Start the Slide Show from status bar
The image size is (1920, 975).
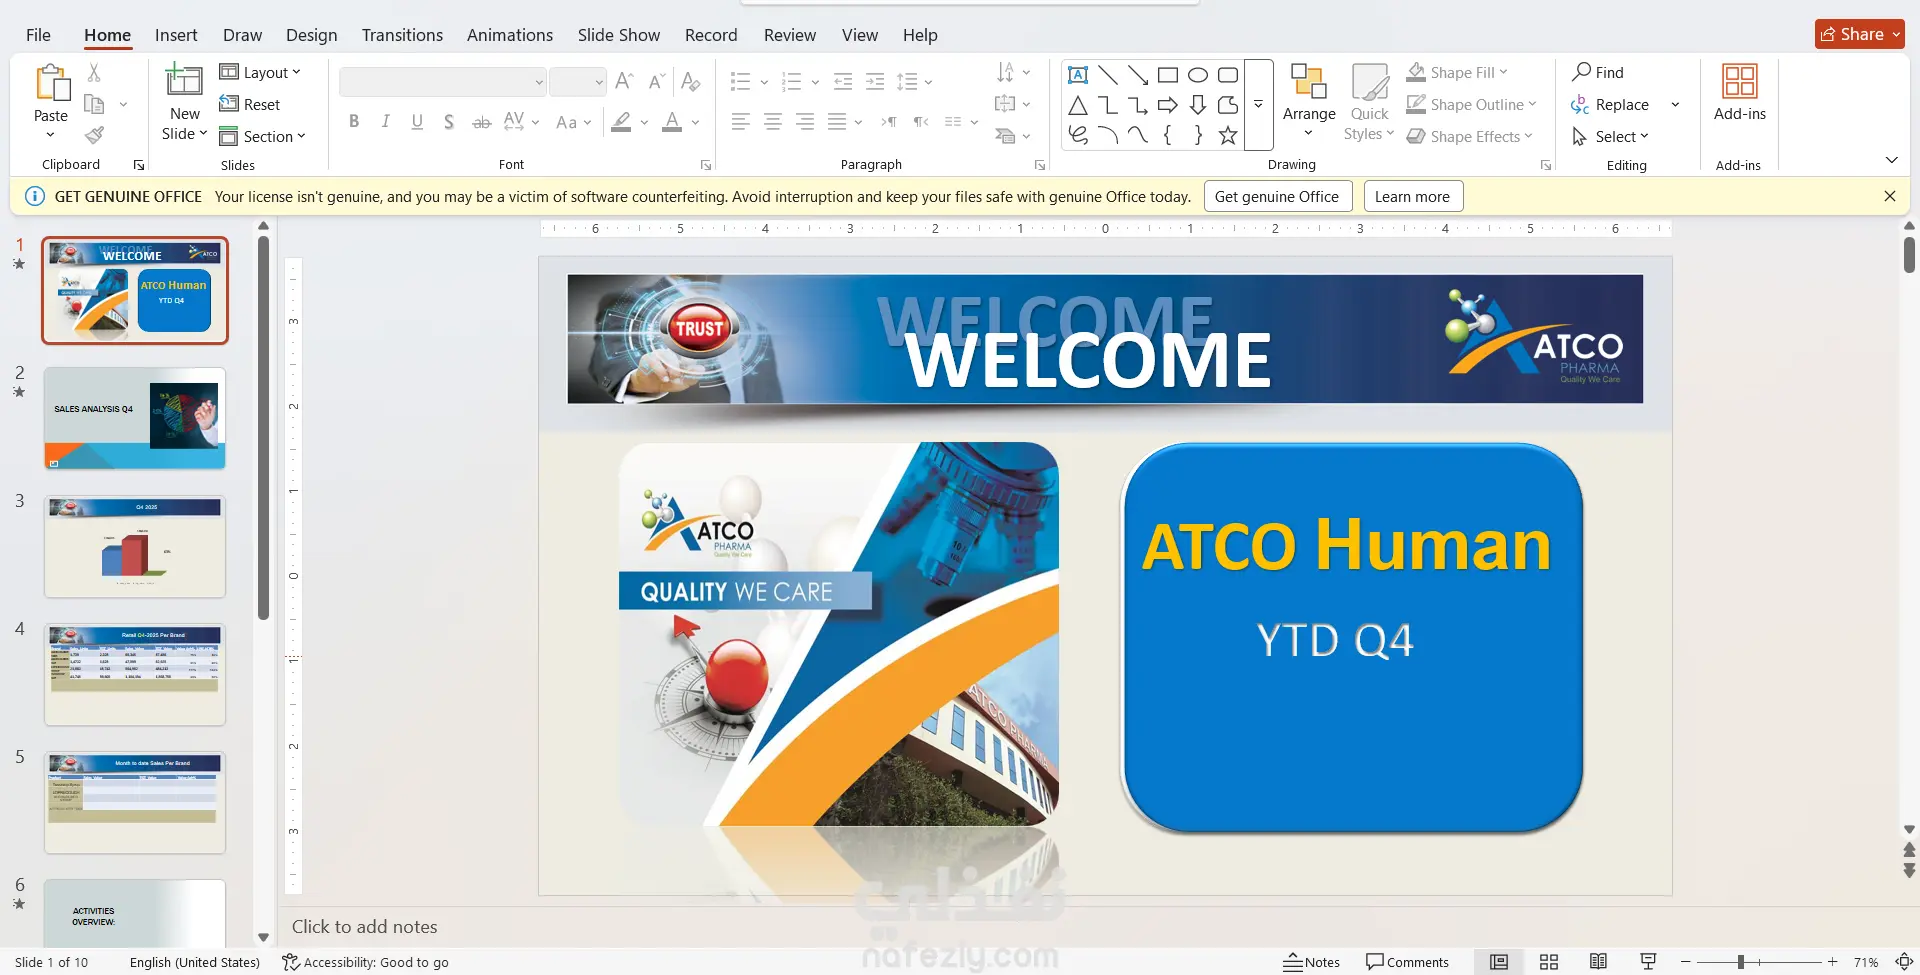[x=1648, y=962]
